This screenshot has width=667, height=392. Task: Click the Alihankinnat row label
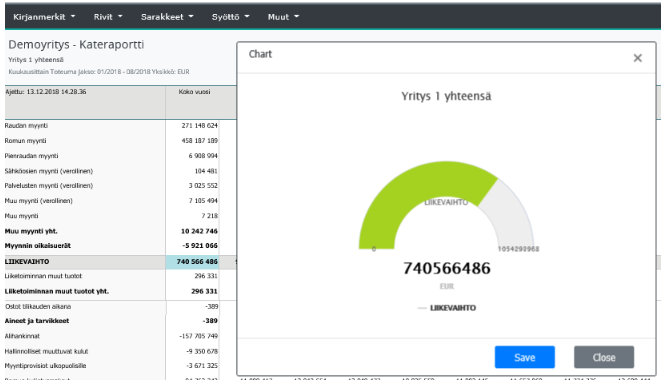pos(22,336)
